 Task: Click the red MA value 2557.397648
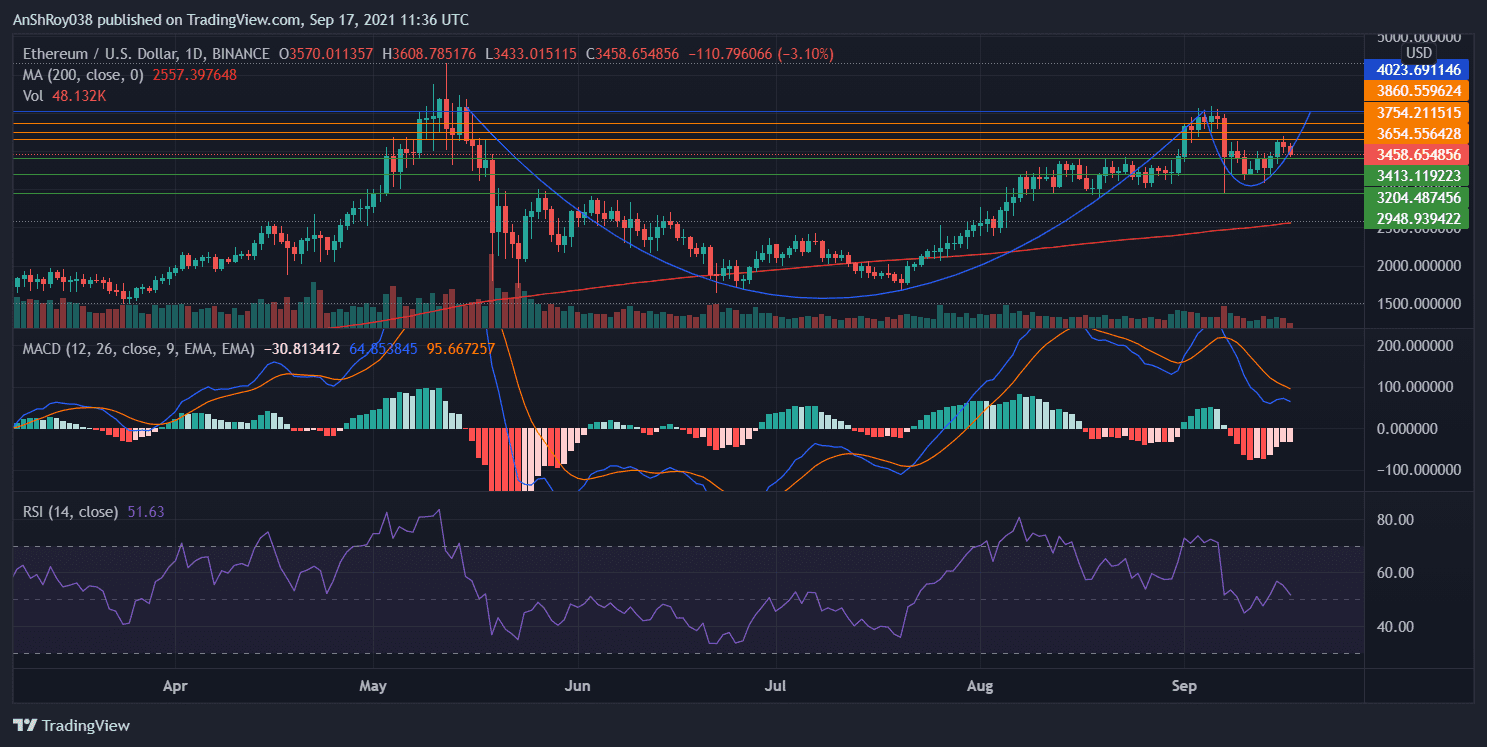click(x=196, y=75)
